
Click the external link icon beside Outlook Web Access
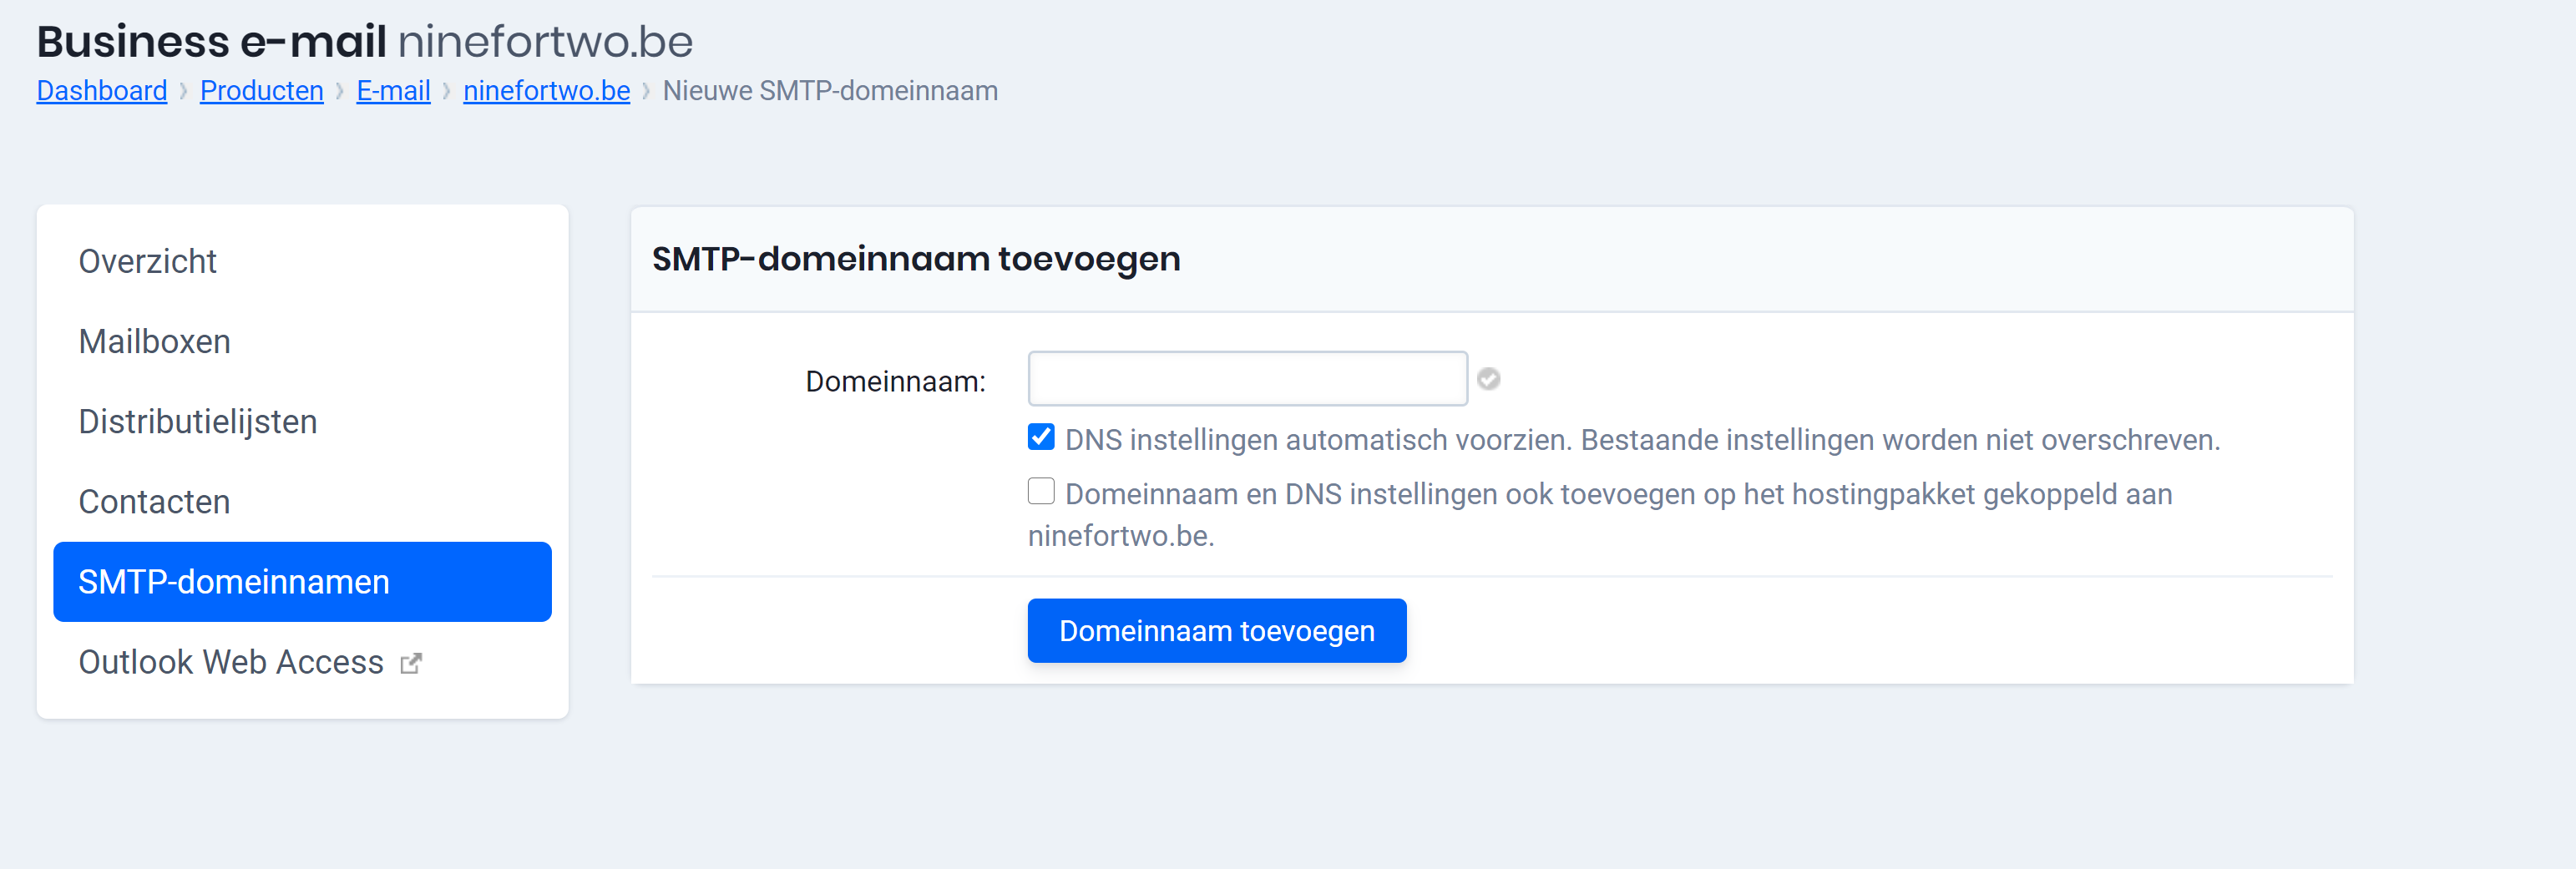coord(412,662)
